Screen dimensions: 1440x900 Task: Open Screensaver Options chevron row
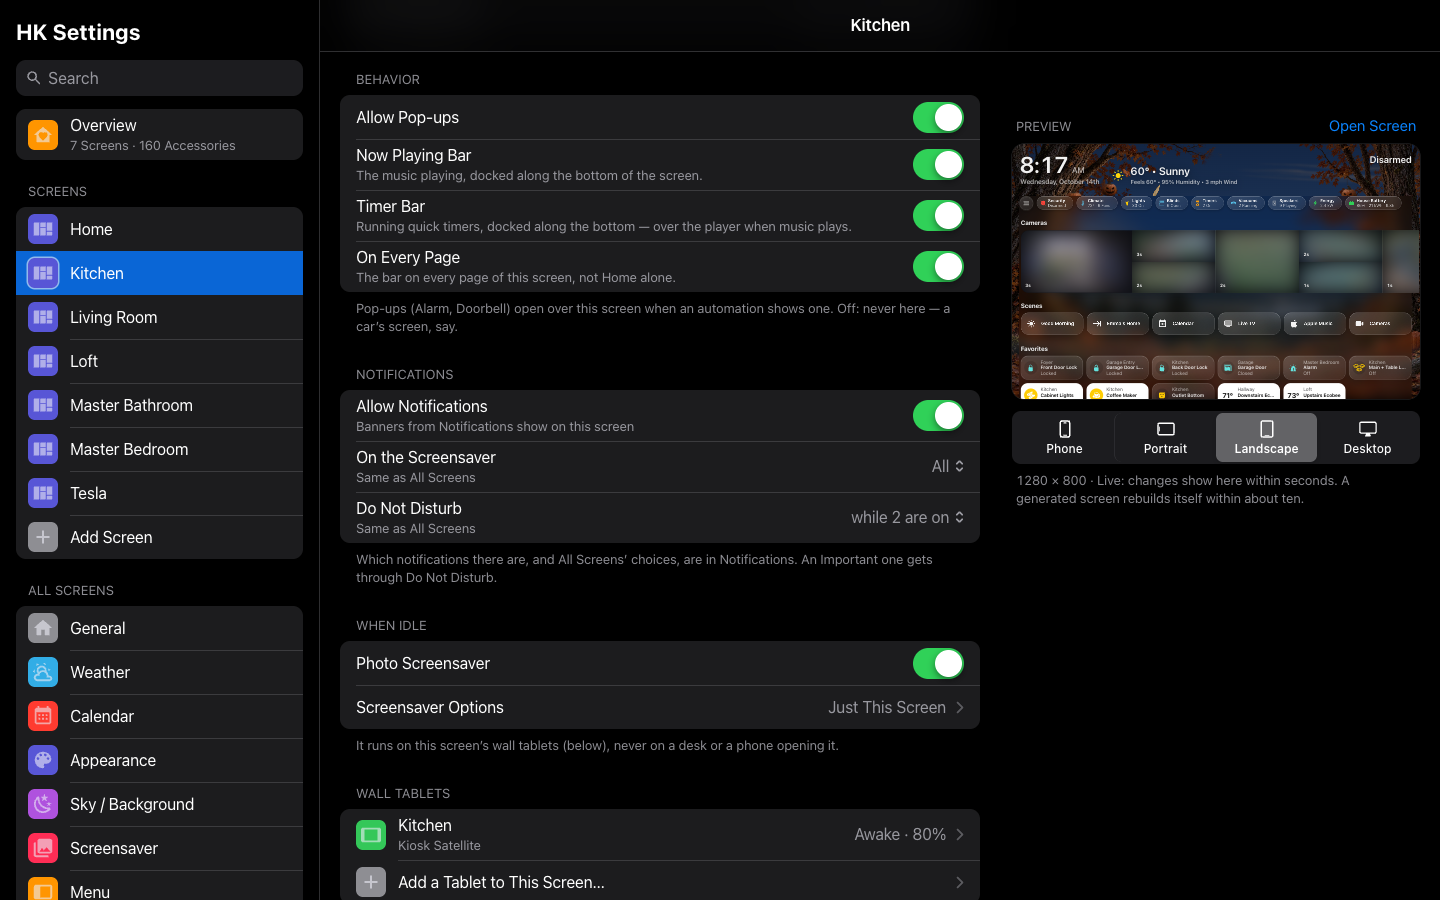pos(660,707)
